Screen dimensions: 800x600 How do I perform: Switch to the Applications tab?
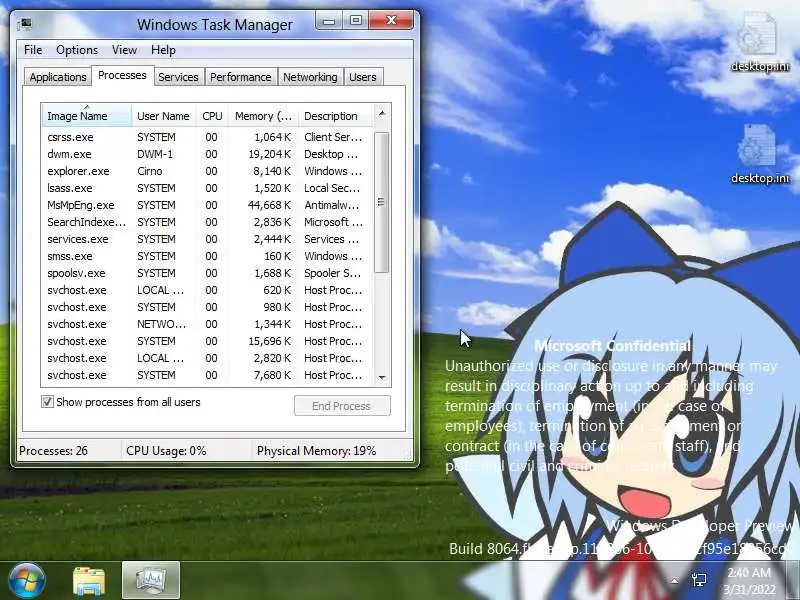click(x=58, y=77)
